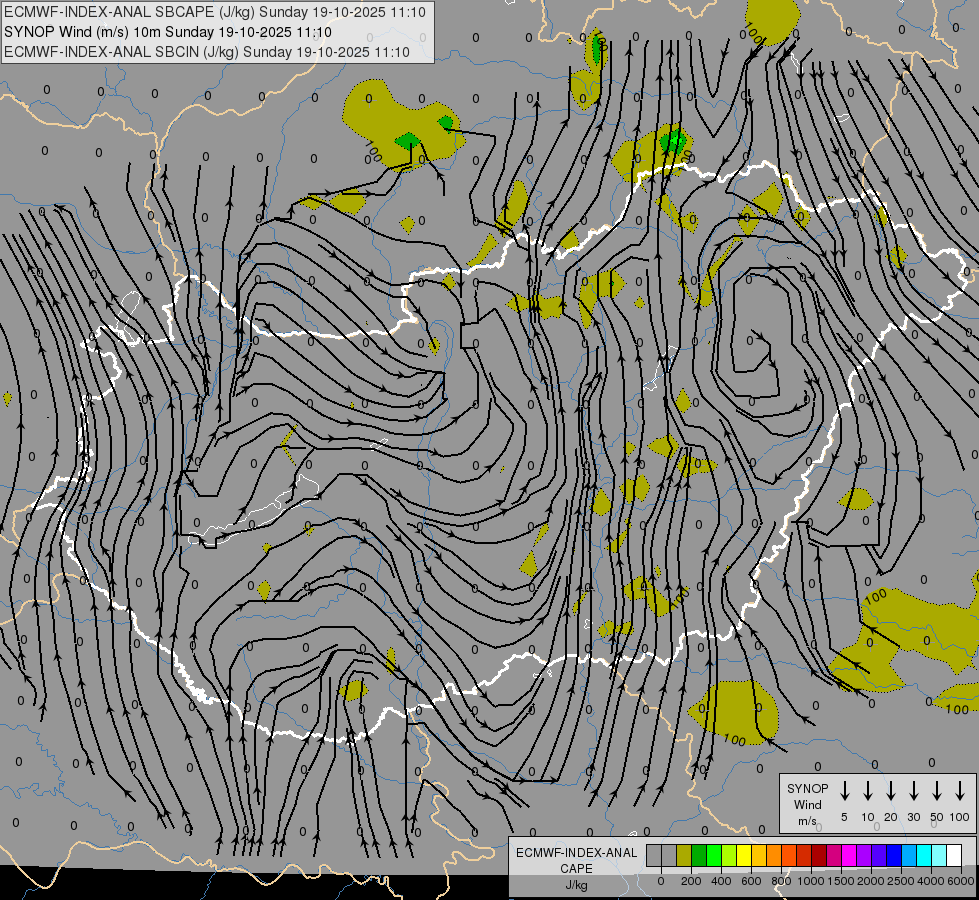Pick the leftmost gray CAPE legend swatch

point(654,855)
